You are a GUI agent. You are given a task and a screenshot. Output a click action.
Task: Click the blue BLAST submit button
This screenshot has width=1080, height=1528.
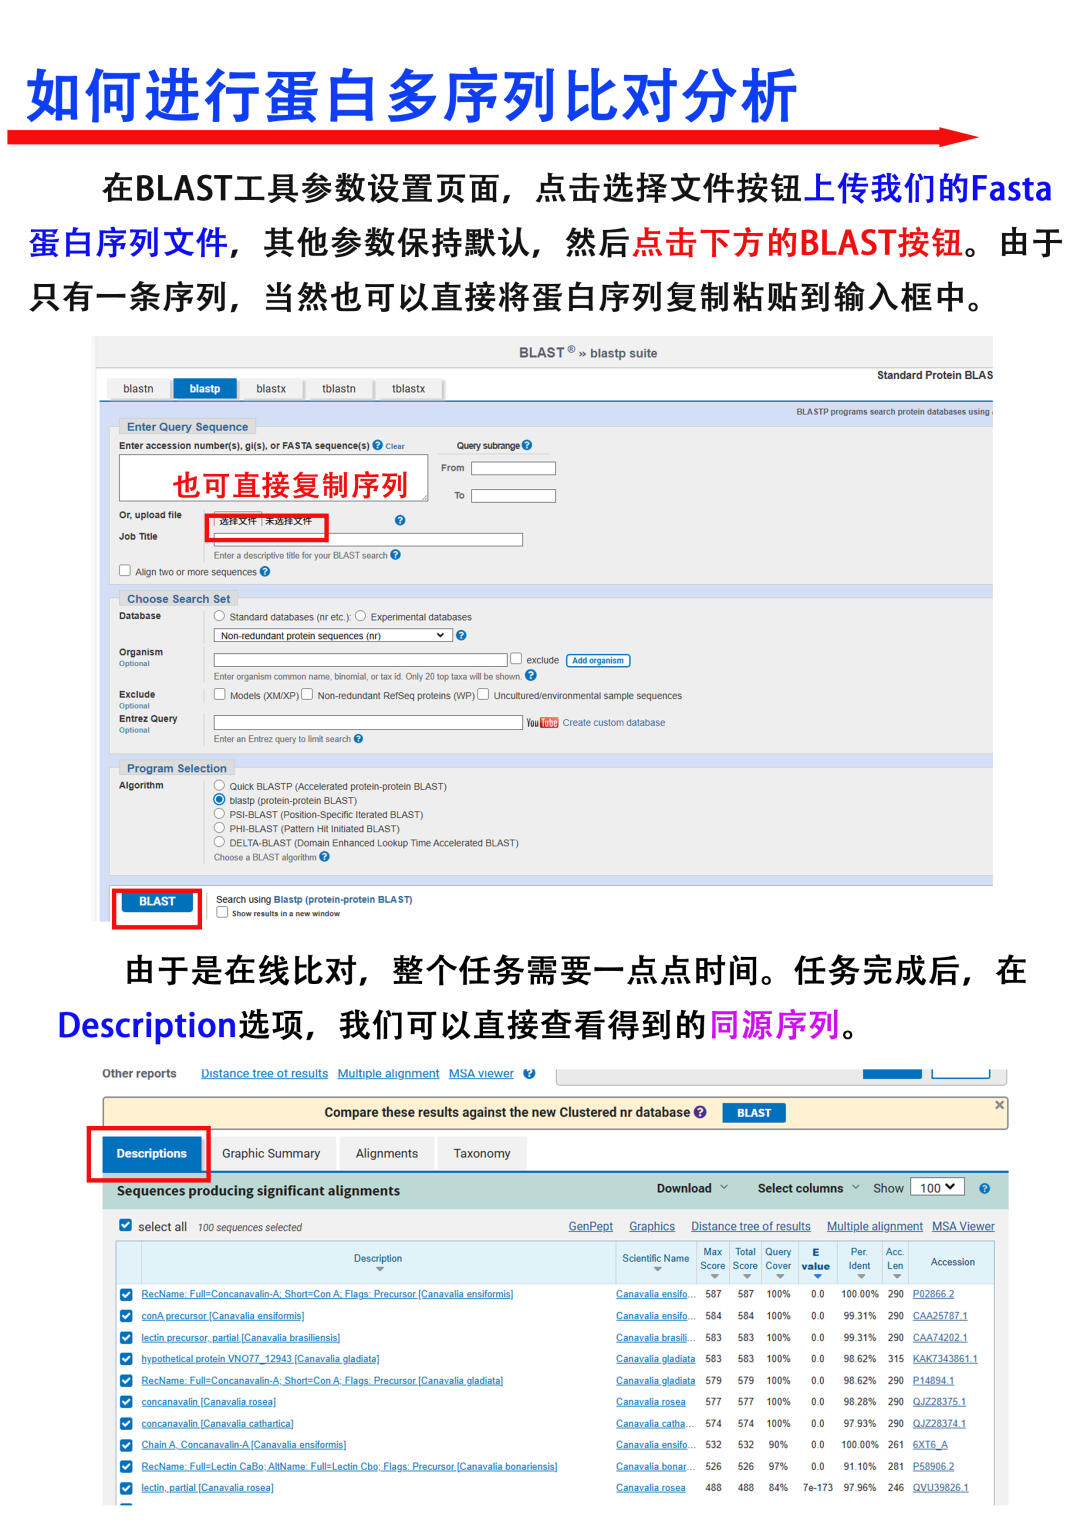(157, 902)
